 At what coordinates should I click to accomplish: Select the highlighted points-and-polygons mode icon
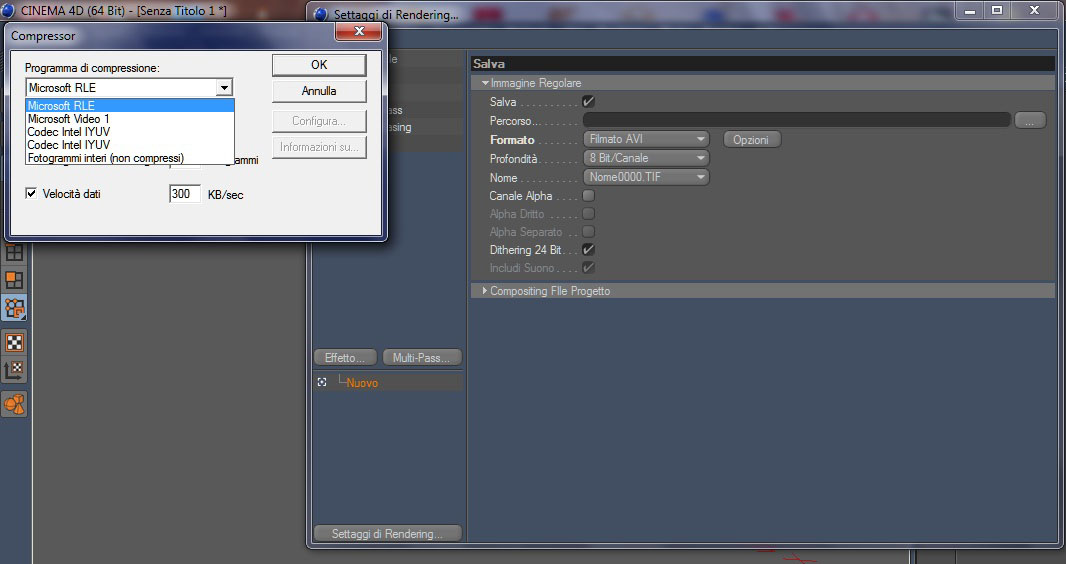14,308
